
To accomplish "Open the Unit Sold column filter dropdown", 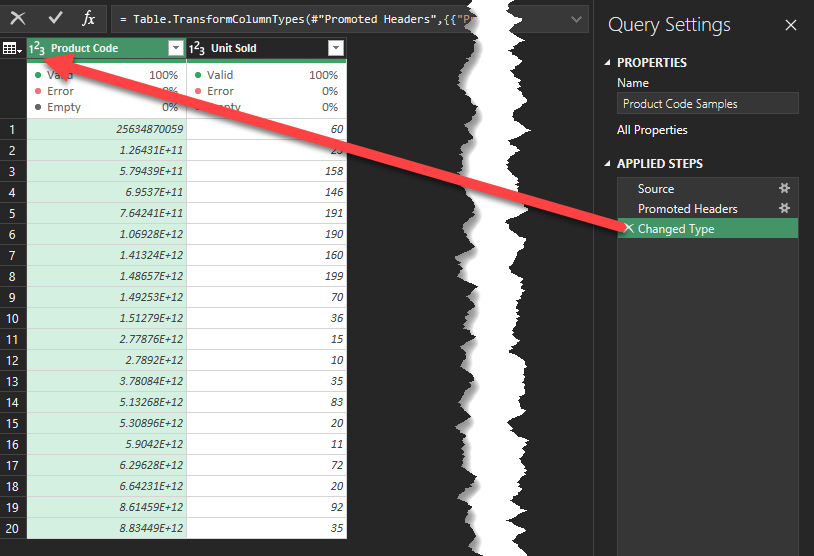I will [x=336, y=48].
